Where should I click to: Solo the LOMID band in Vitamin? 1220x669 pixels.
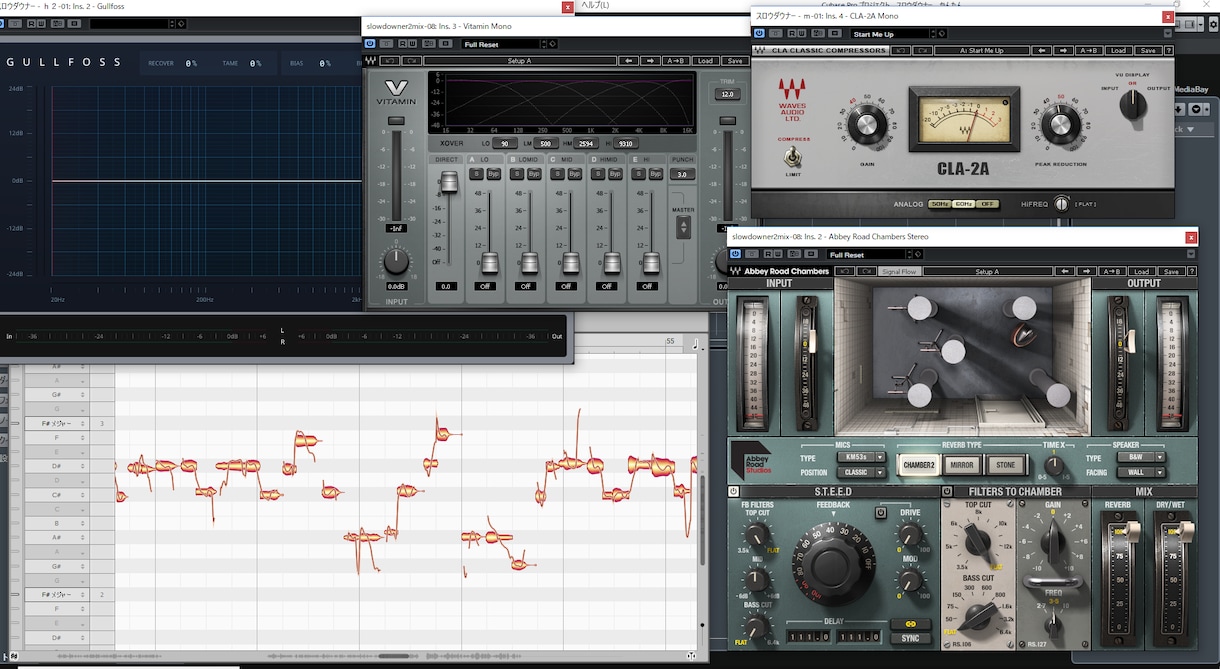tap(518, 174)
